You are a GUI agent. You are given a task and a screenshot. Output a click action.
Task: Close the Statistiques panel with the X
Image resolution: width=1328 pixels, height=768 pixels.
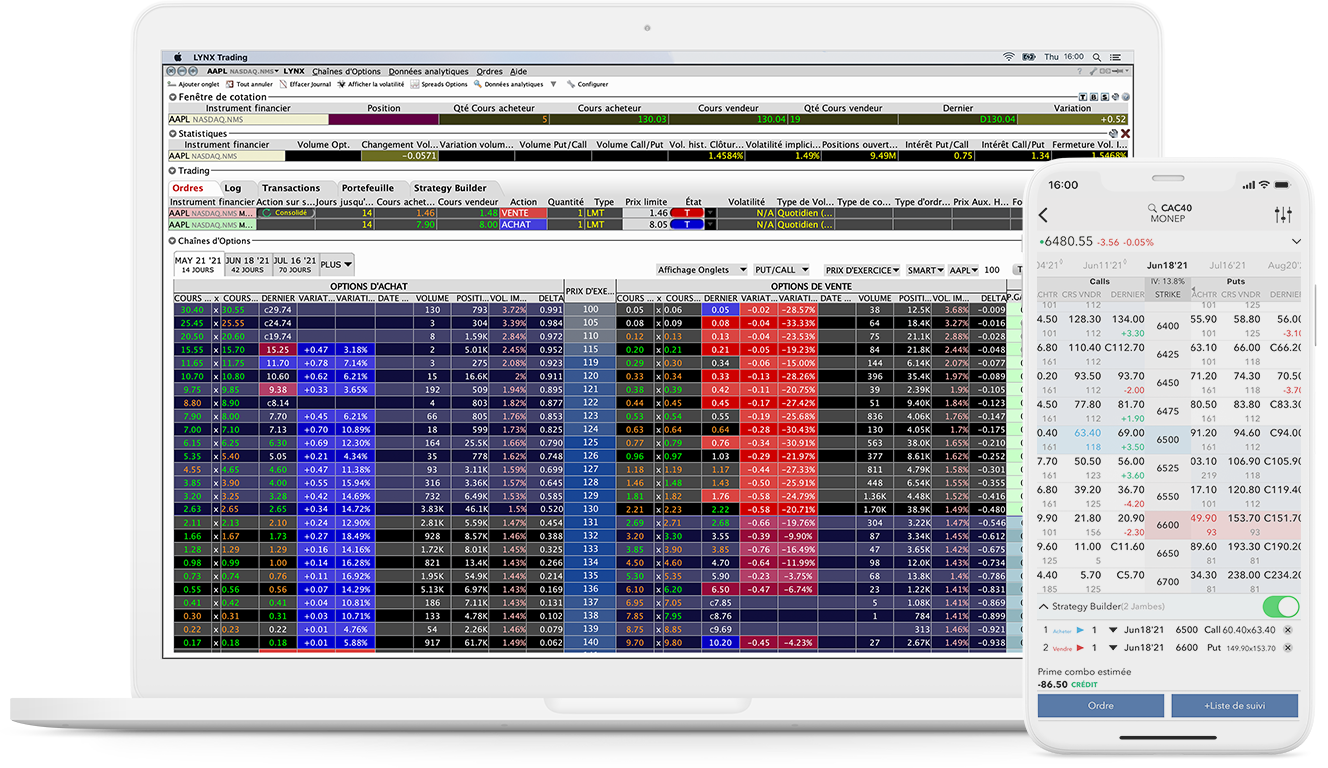click(1125, 133)
